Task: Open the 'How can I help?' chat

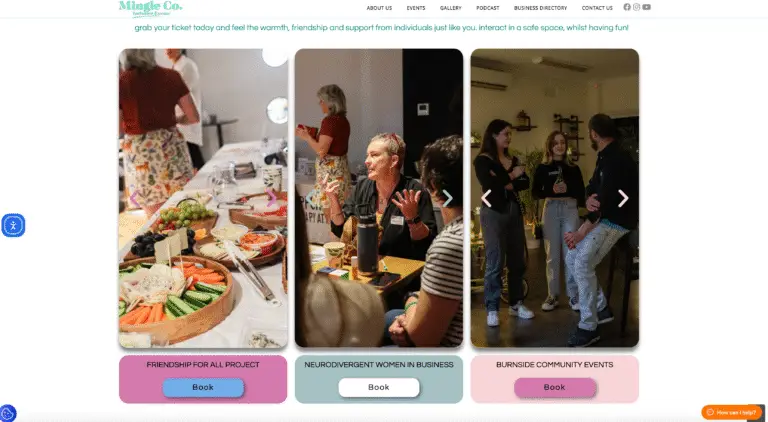Action: click(x=731, y=412)
